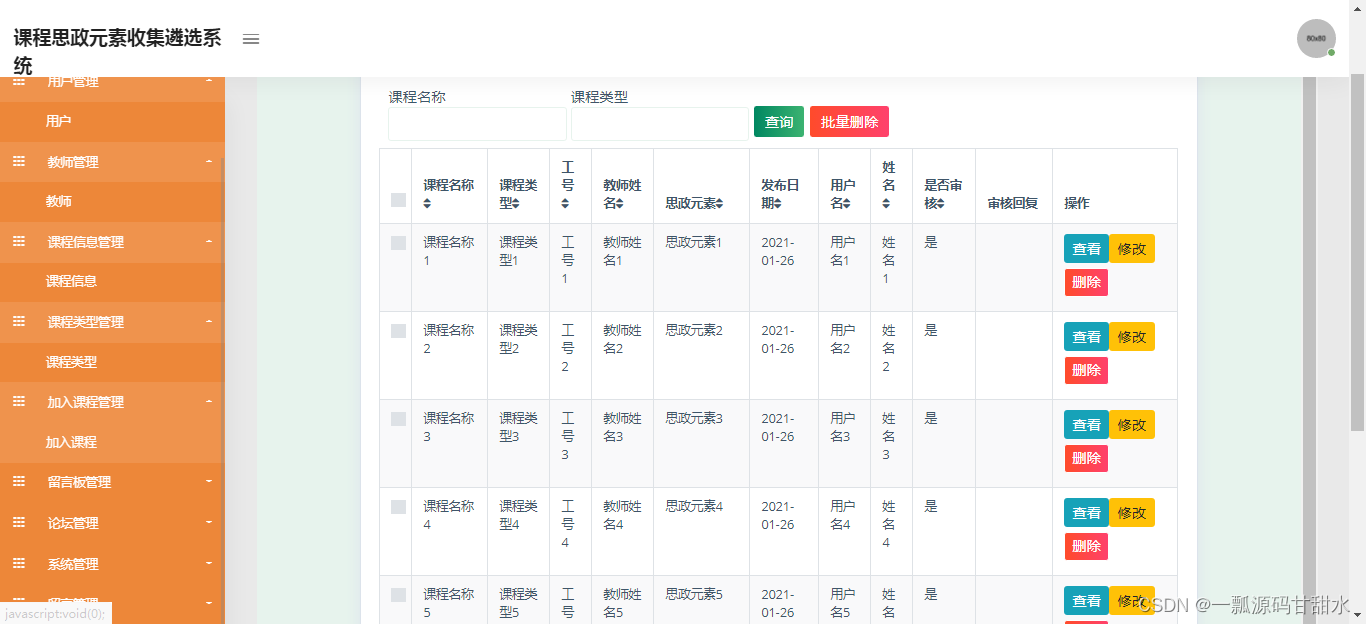This screenshot has height=624, width=1366.
Task: Click the hamburger menu icon
Action: (x=250, y=39)
